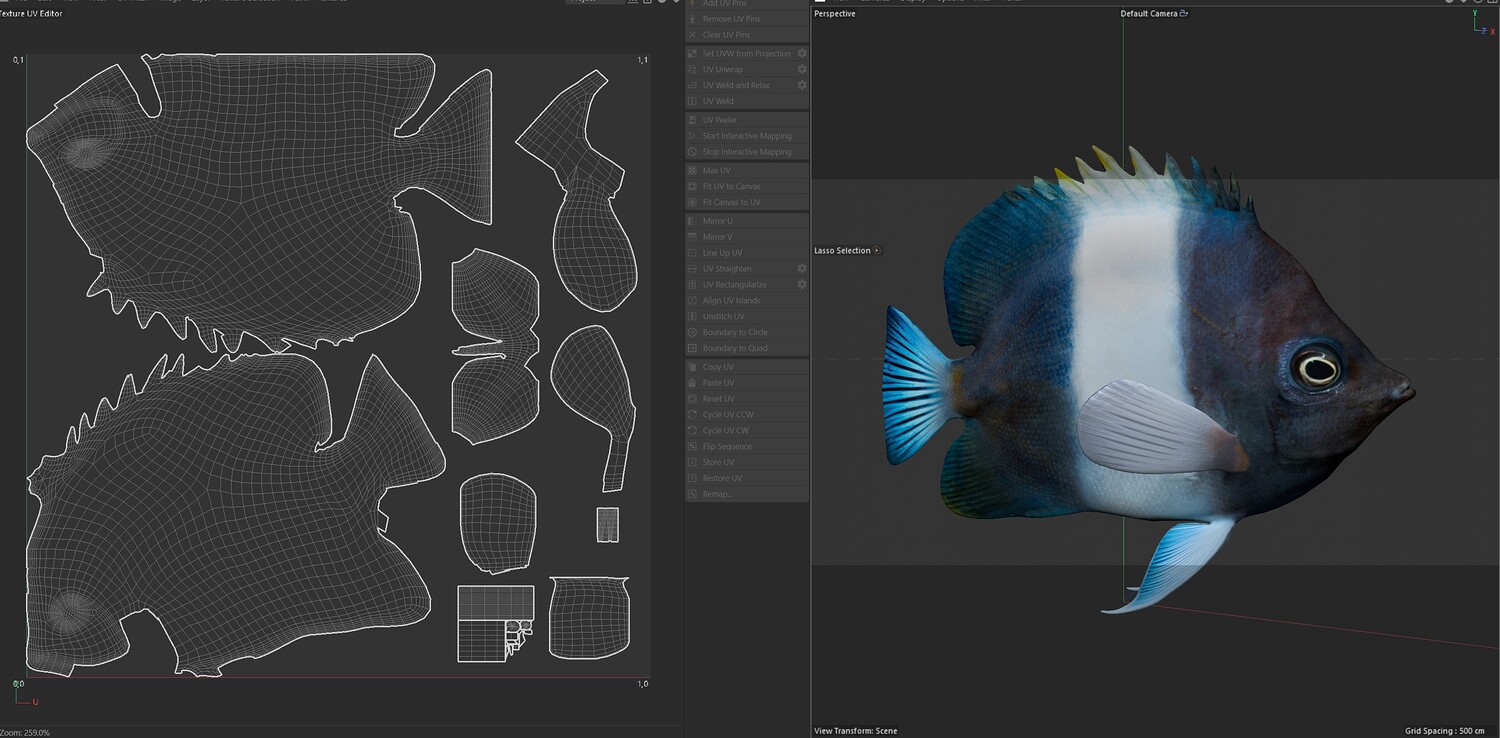Click the Line Up UV command
The width and height of the screenshot is (1500, 738).
747,253
